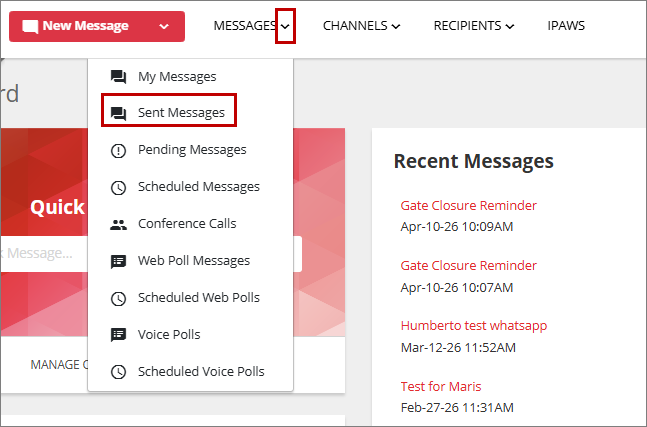Image resolution: width=647 pixels, height=427 pixels.
Task: Click the Scheduled Web Polls clock icon
Action: coord(118,298)
